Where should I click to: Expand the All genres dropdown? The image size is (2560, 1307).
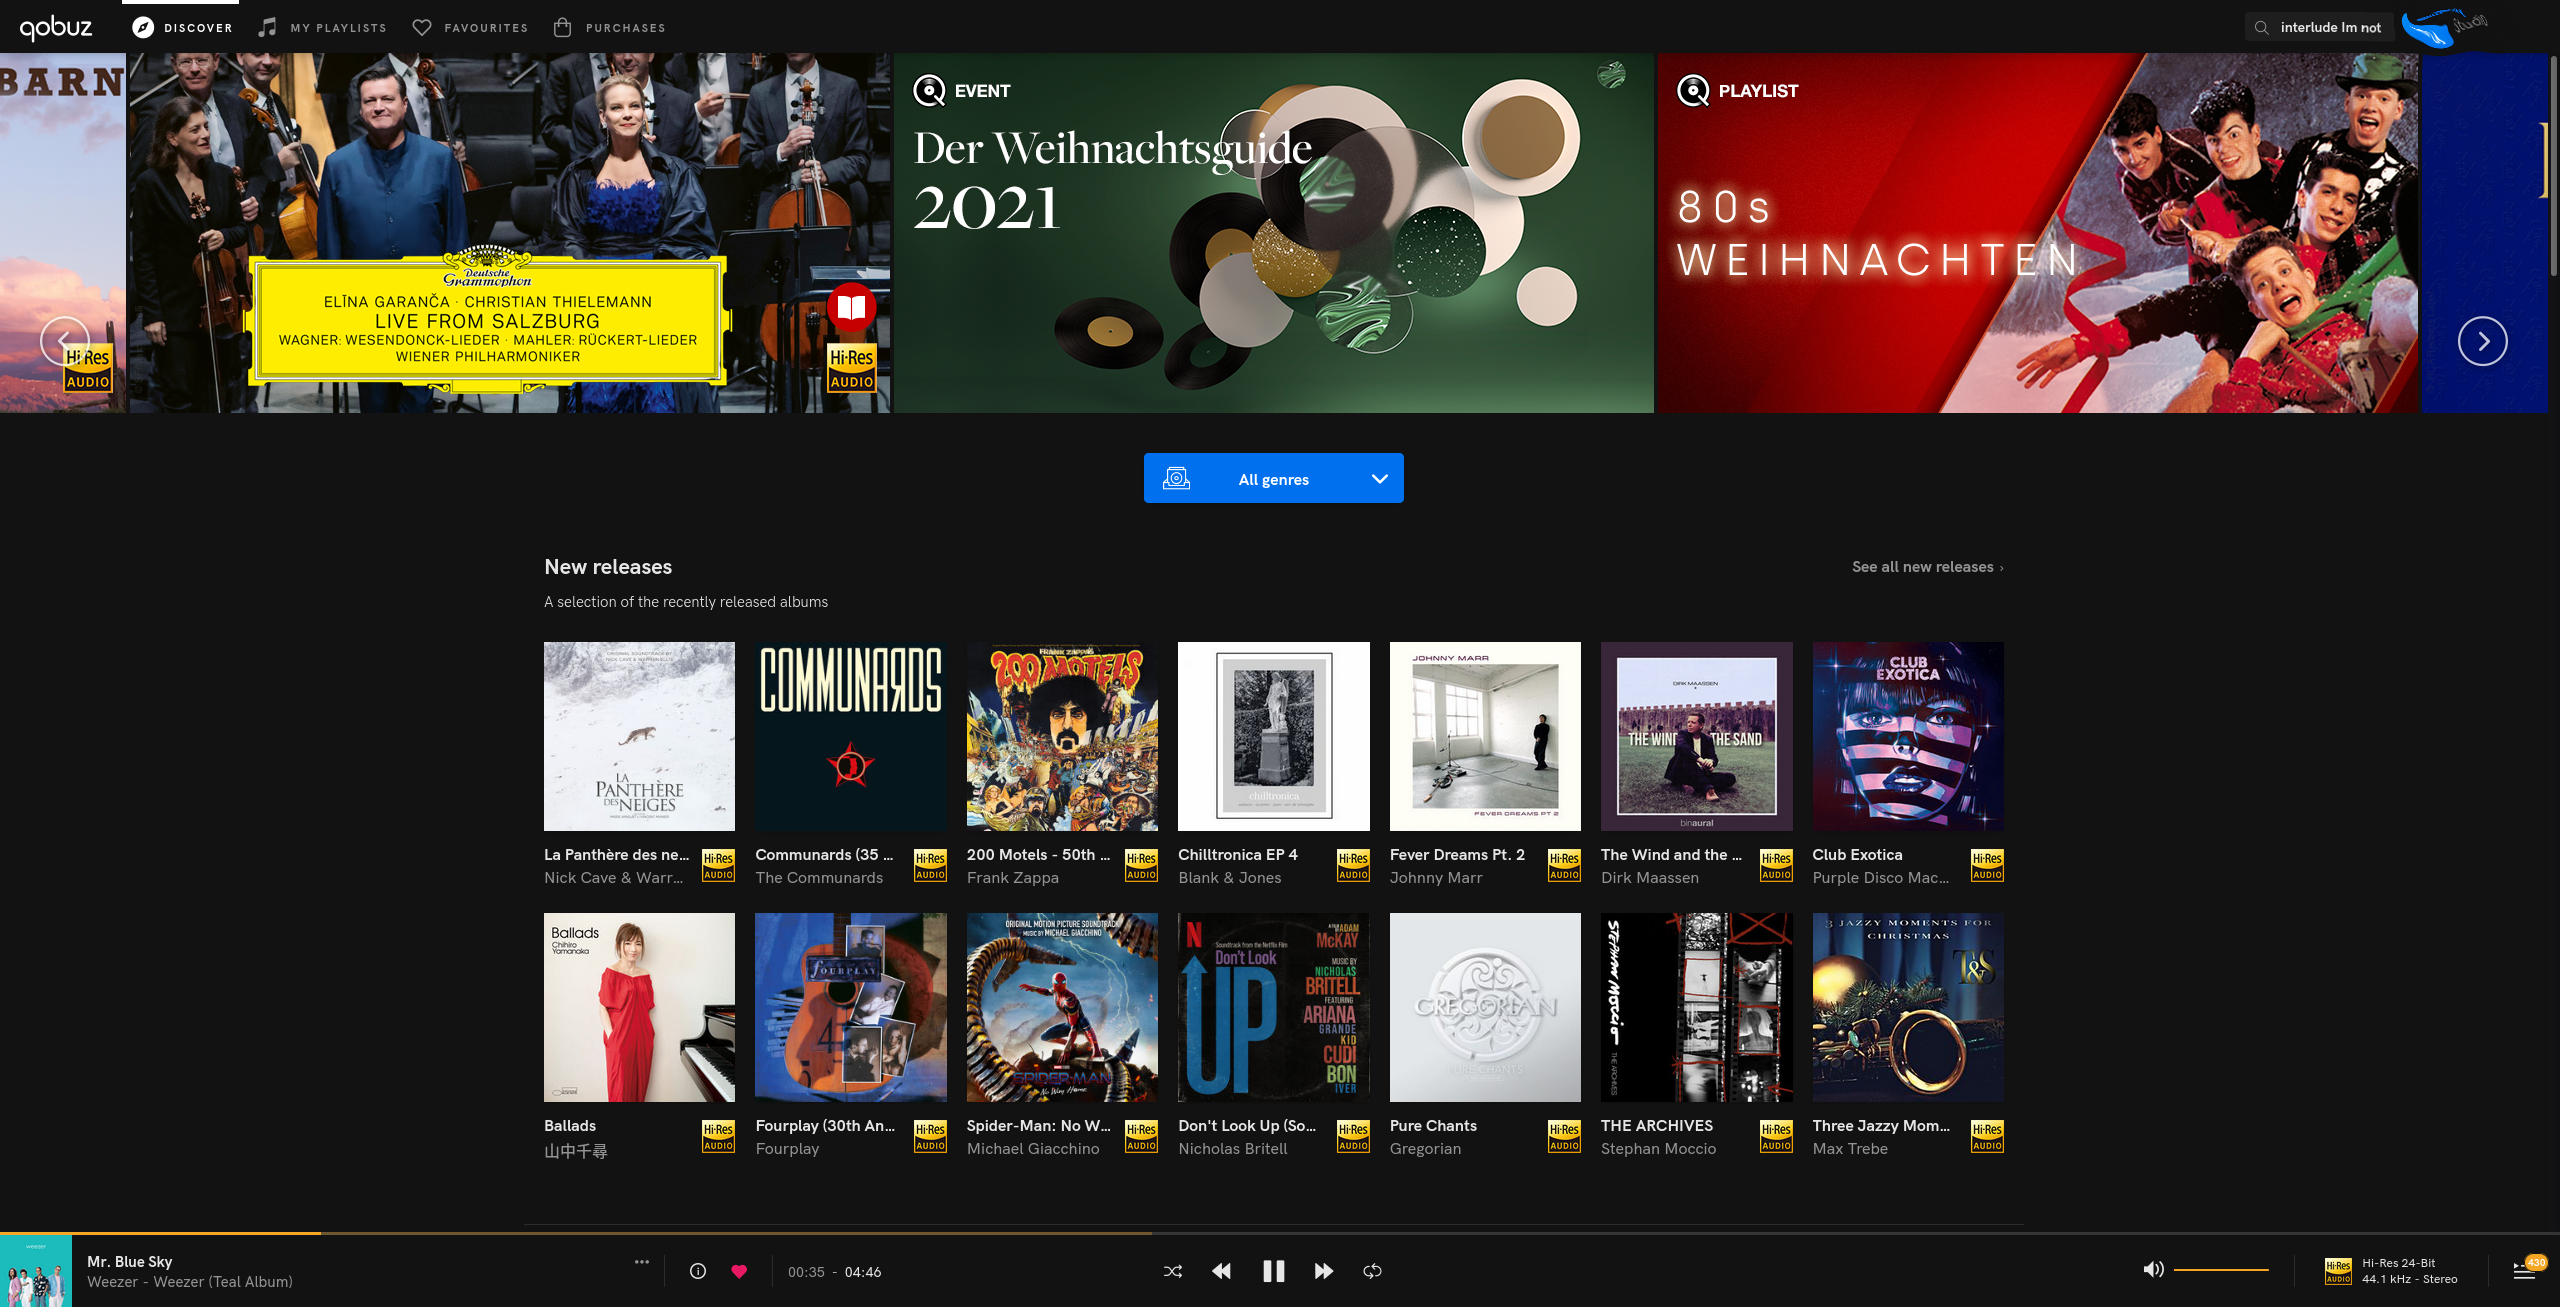(x=1273, y=478)
